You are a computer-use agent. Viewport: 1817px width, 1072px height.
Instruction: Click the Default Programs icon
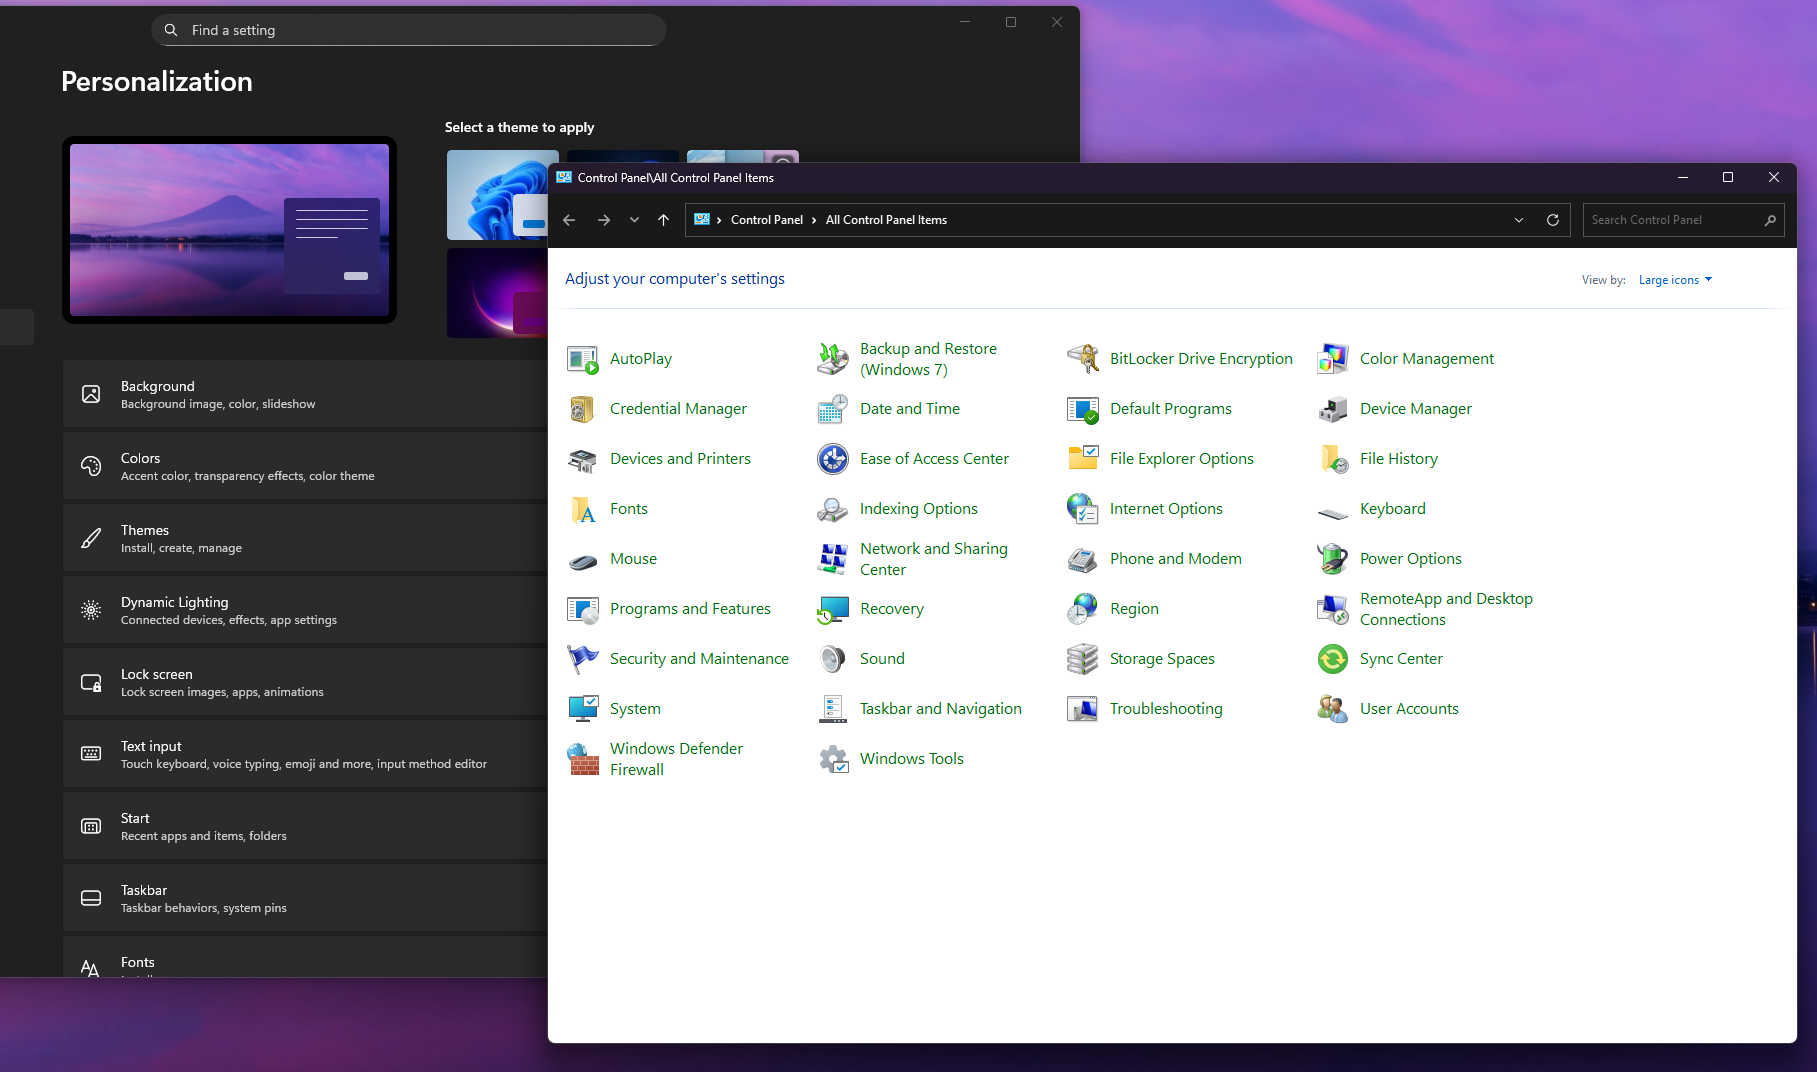tap(1082, 409)
